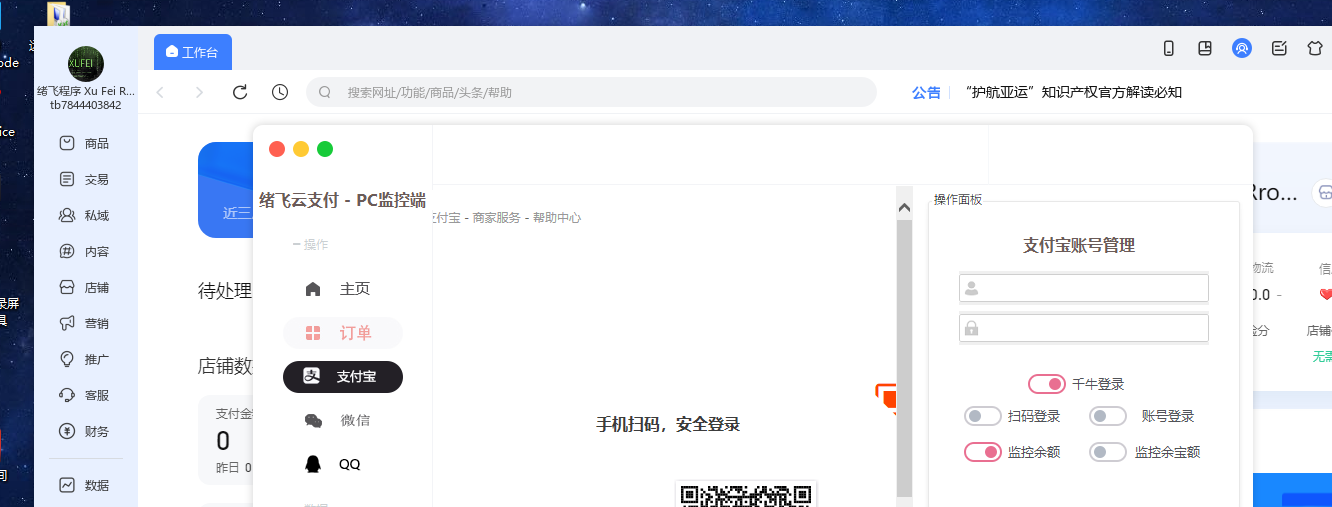The height and width of the screenshot is (507, 1332).
Task: Click the blue customer service headset icon
Action: pyautogui.click(x=1242, y=48)
